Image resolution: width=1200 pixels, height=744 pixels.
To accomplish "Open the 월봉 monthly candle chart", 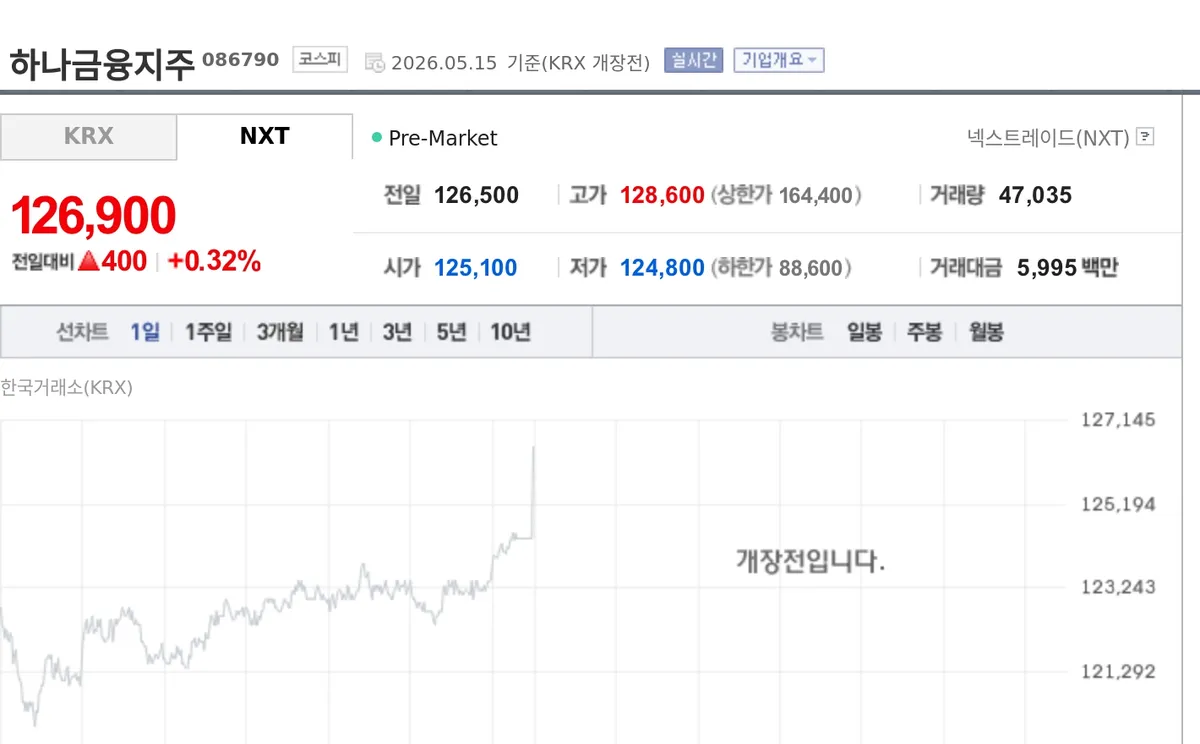I will click(x=986, y=332).
